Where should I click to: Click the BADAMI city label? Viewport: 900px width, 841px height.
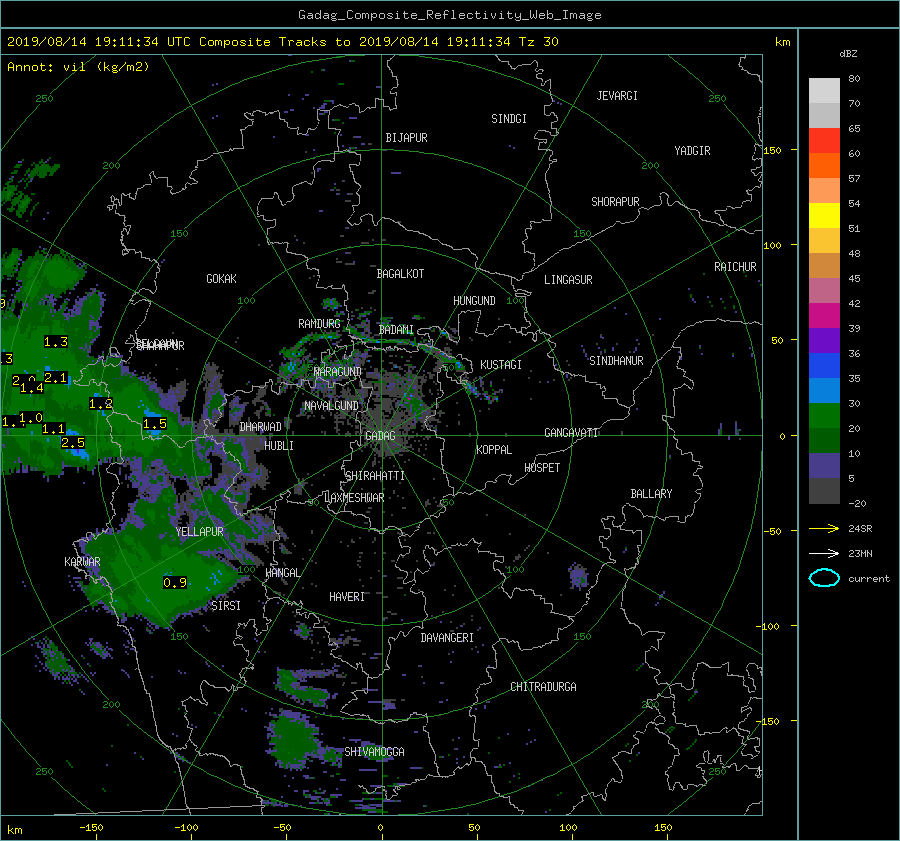pyautogui.click(x=396, y=330)
